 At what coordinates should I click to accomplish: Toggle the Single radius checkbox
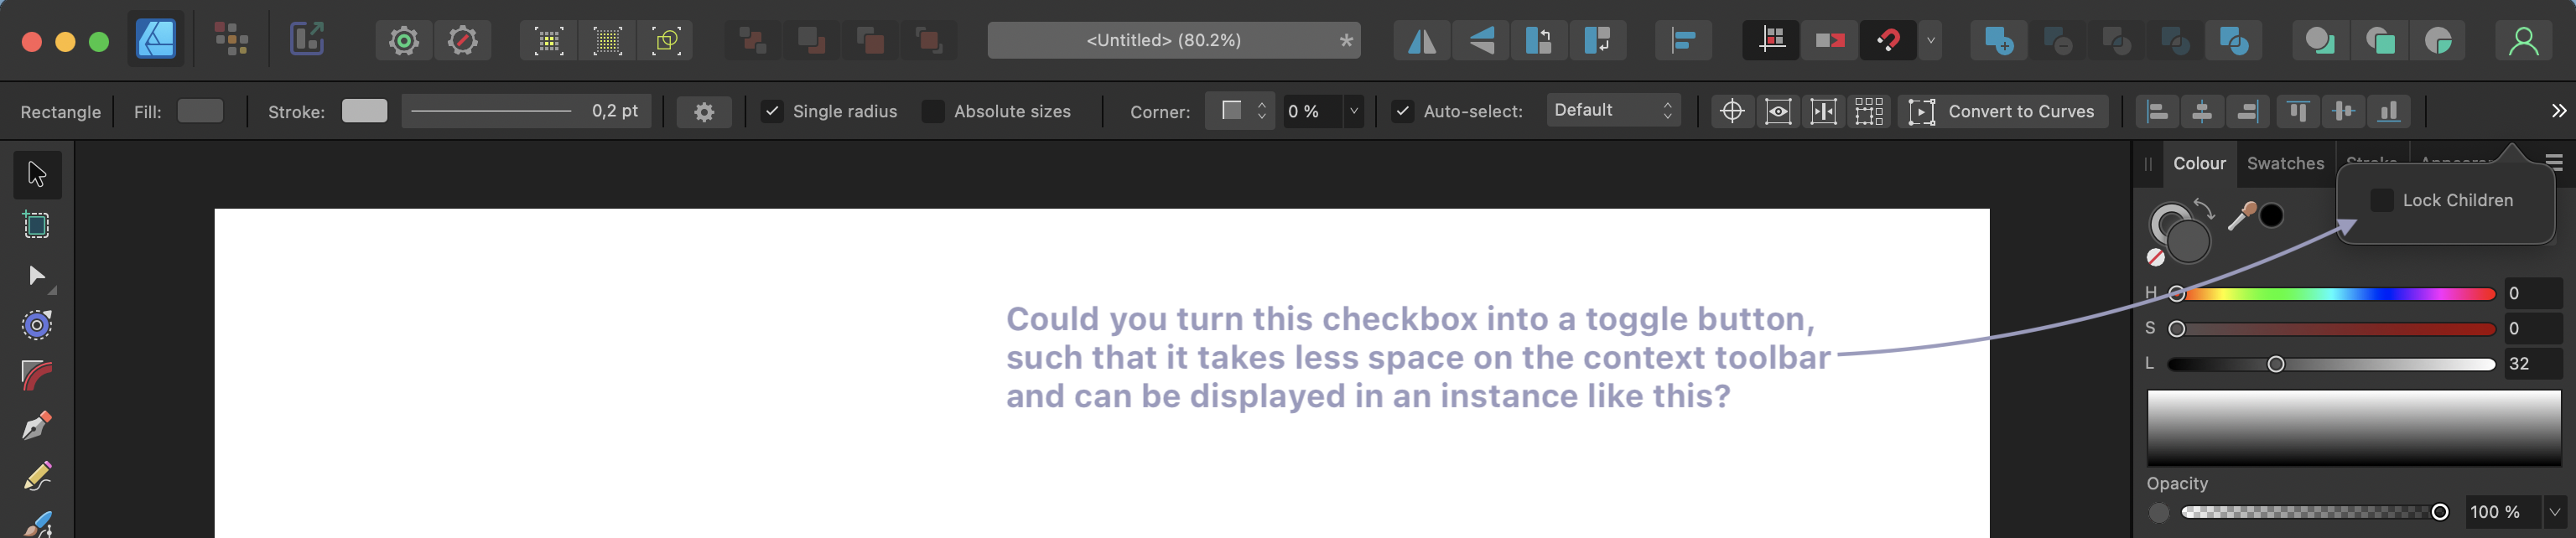pyautogui.click(x=772, y=111)
